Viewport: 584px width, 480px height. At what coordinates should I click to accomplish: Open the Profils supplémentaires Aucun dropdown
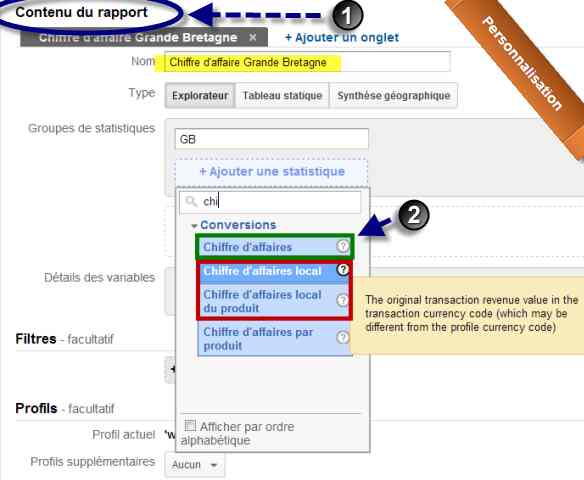coord(195,465)
